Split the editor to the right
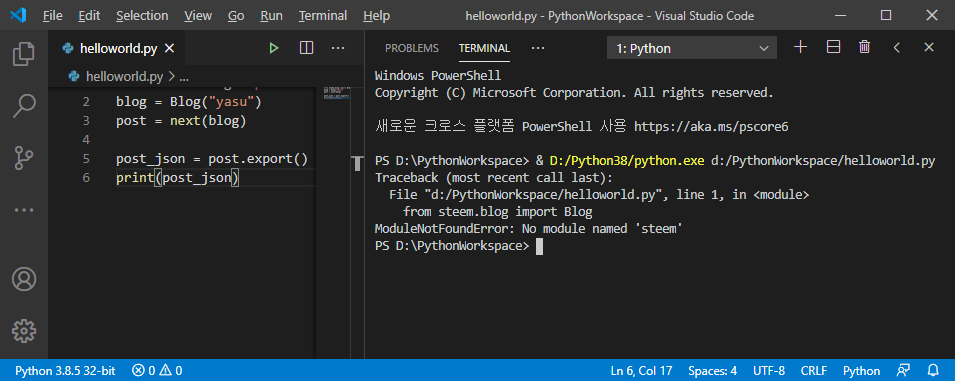955x381 pixels. coord(306,48)
